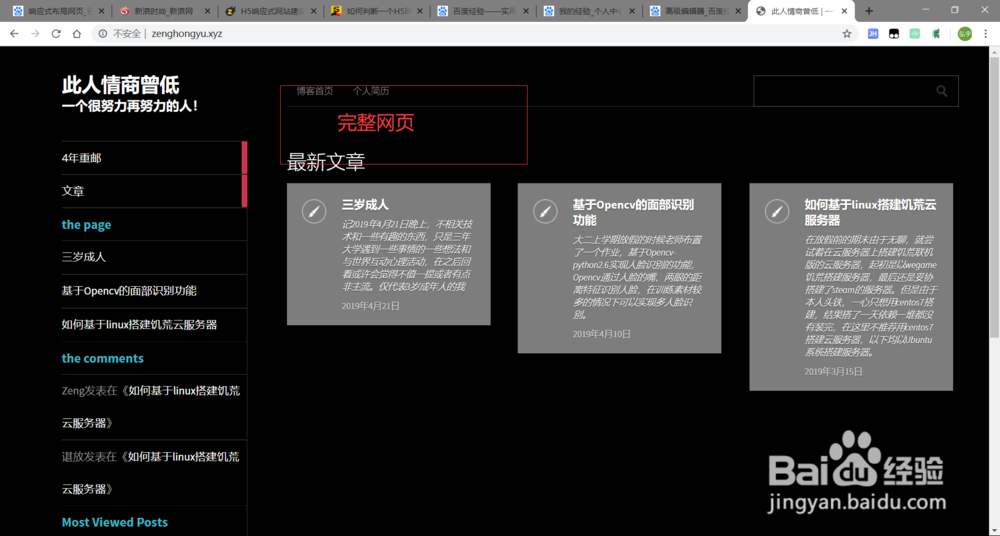This screenshot has width=1000, height=536.
Task: Close the 百度经验——实用 tab
Action: pyautogui.click(x=526, y=11)
